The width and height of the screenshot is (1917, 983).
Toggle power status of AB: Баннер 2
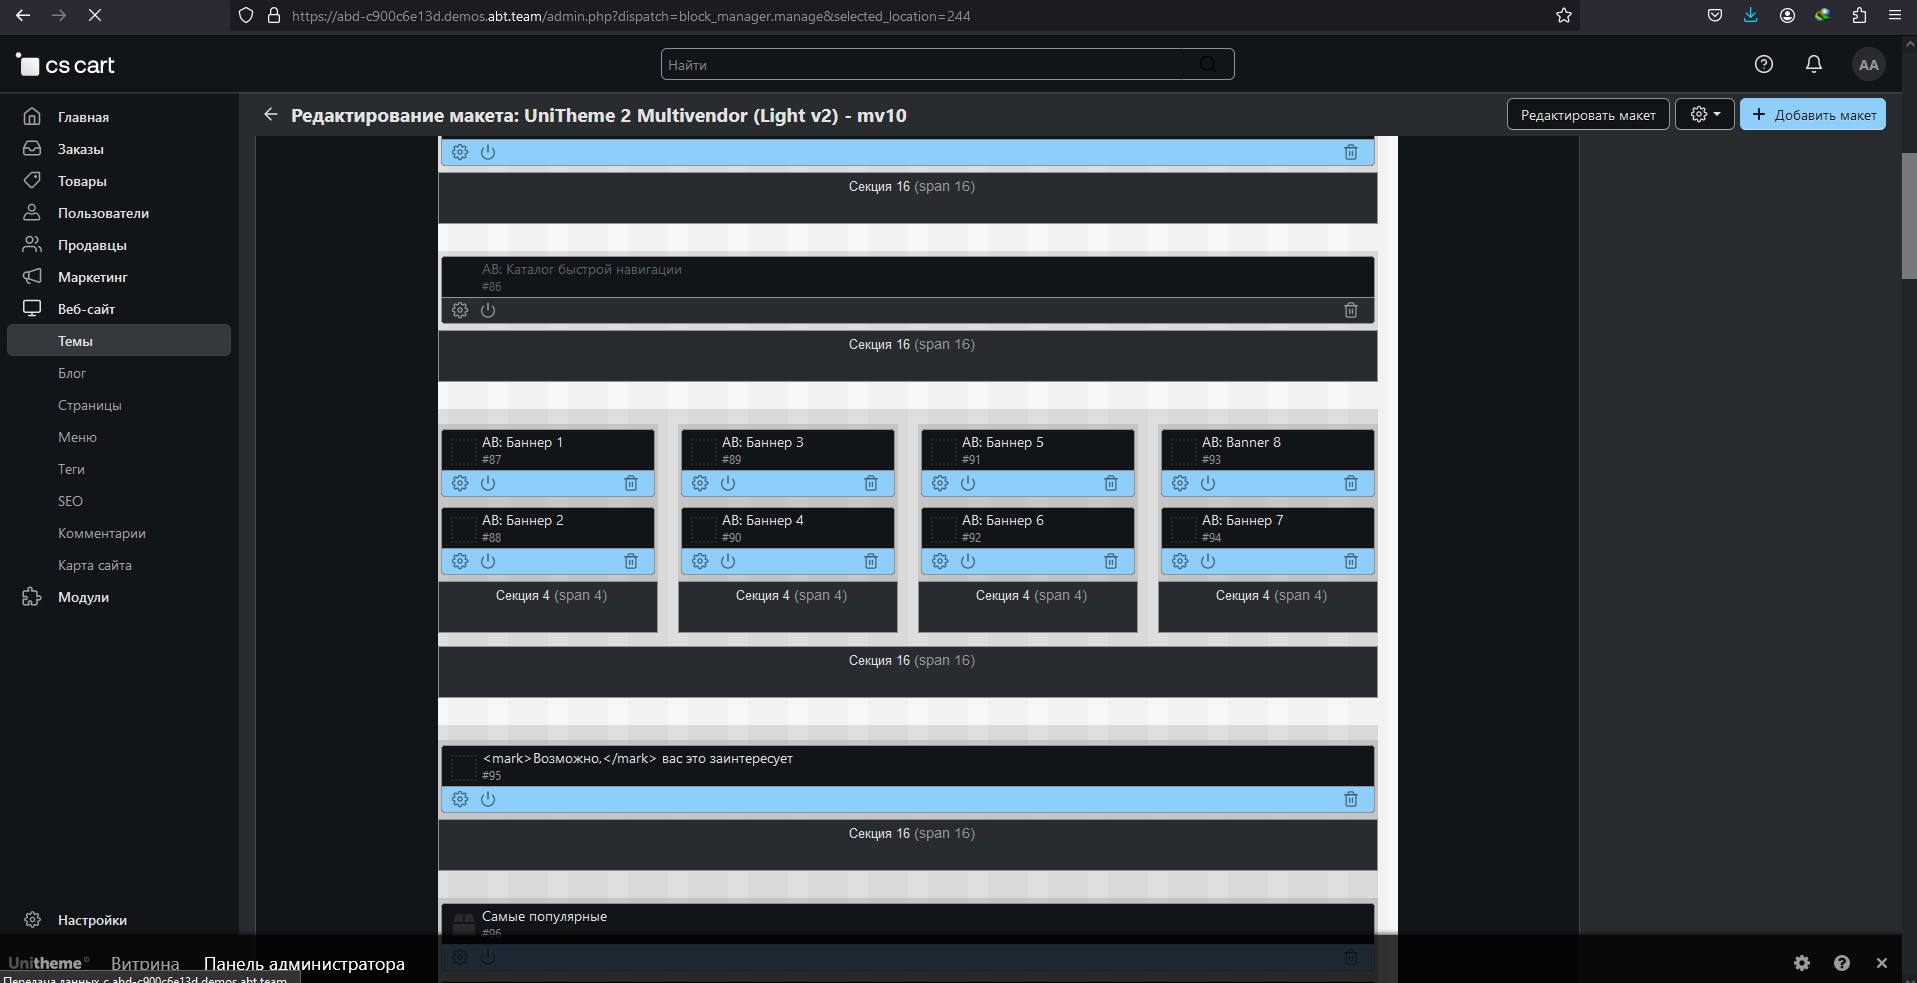pyautogui.click(x=488, y=561)
